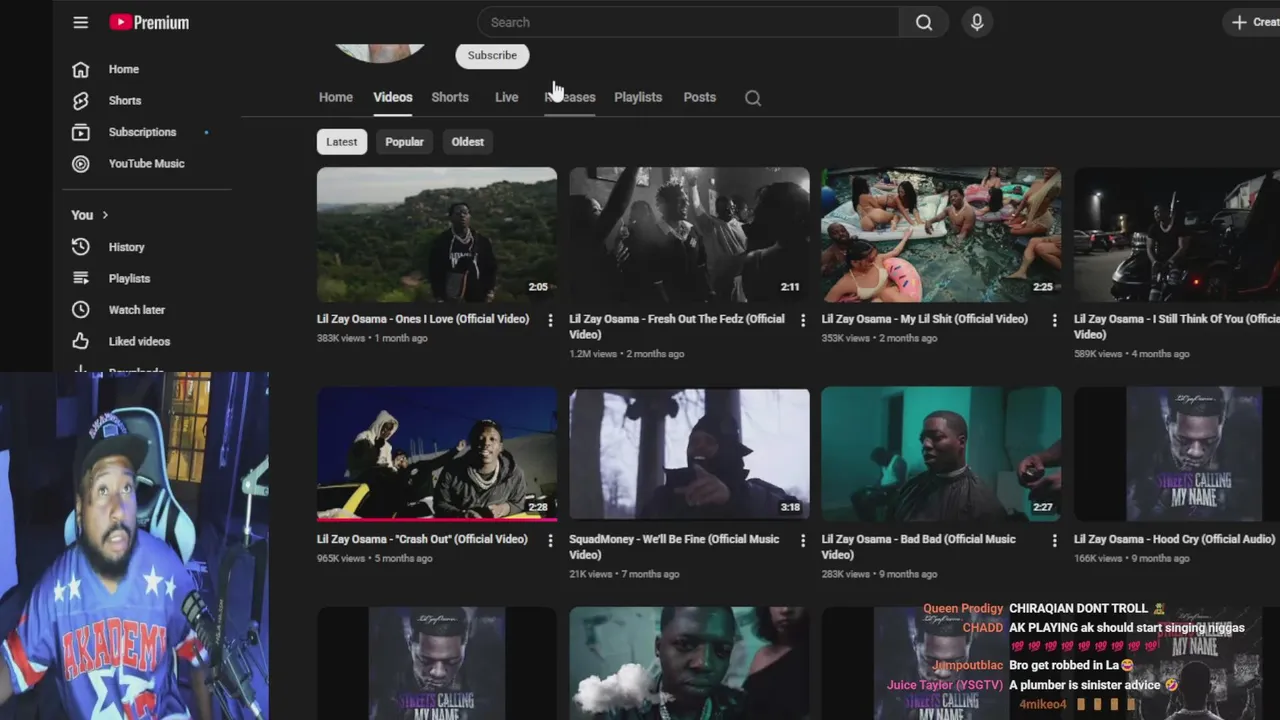The width and height of the screenshot is (1280, 720).
Task: Expand the You section chevron
Action: pos(104,215)
